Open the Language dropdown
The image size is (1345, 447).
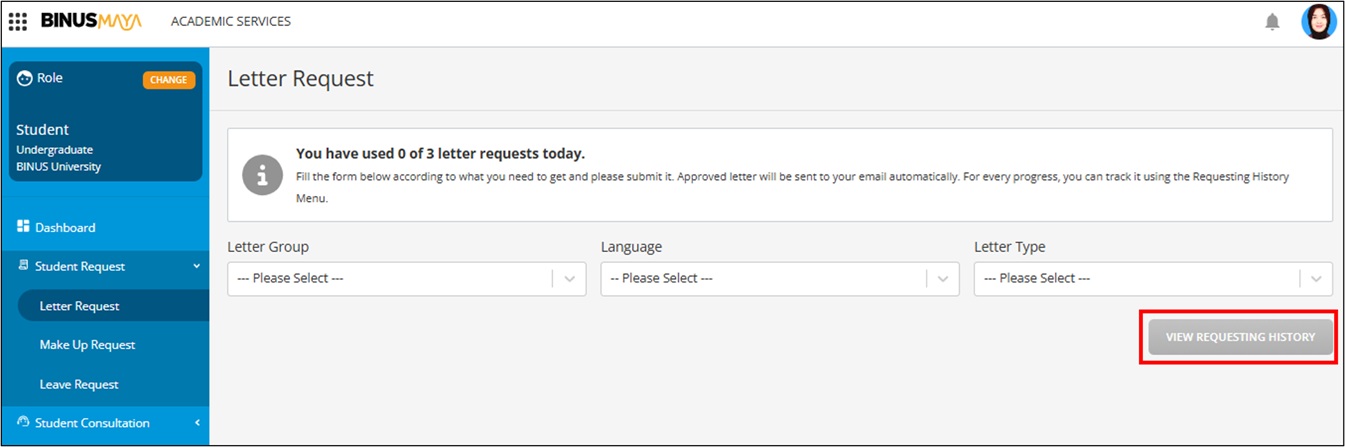(780, 279)
